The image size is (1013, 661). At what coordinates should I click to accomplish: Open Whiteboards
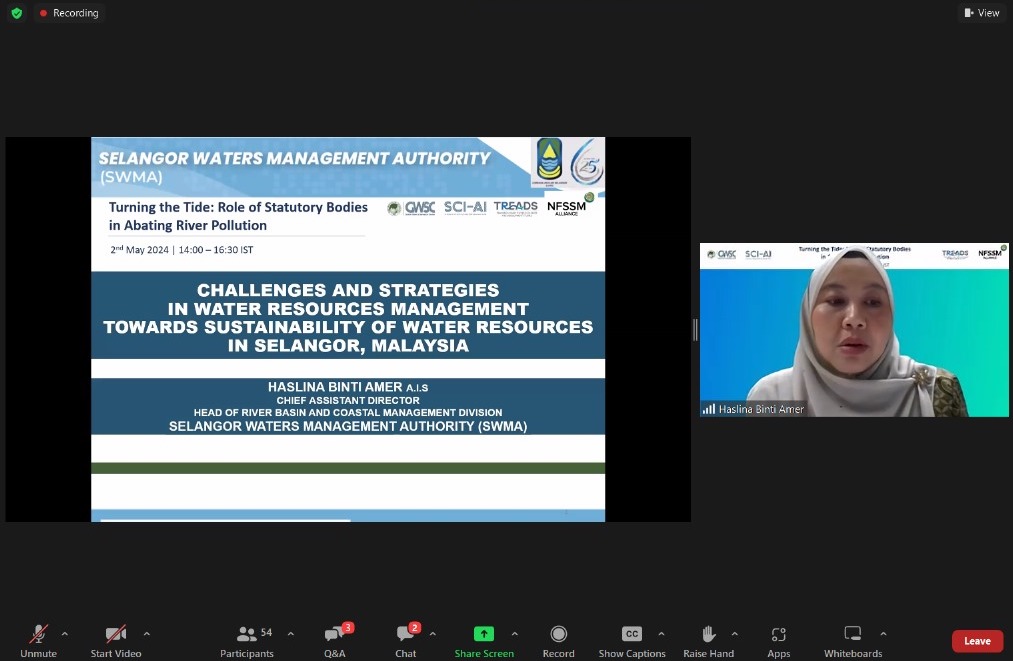click(853, 641)
